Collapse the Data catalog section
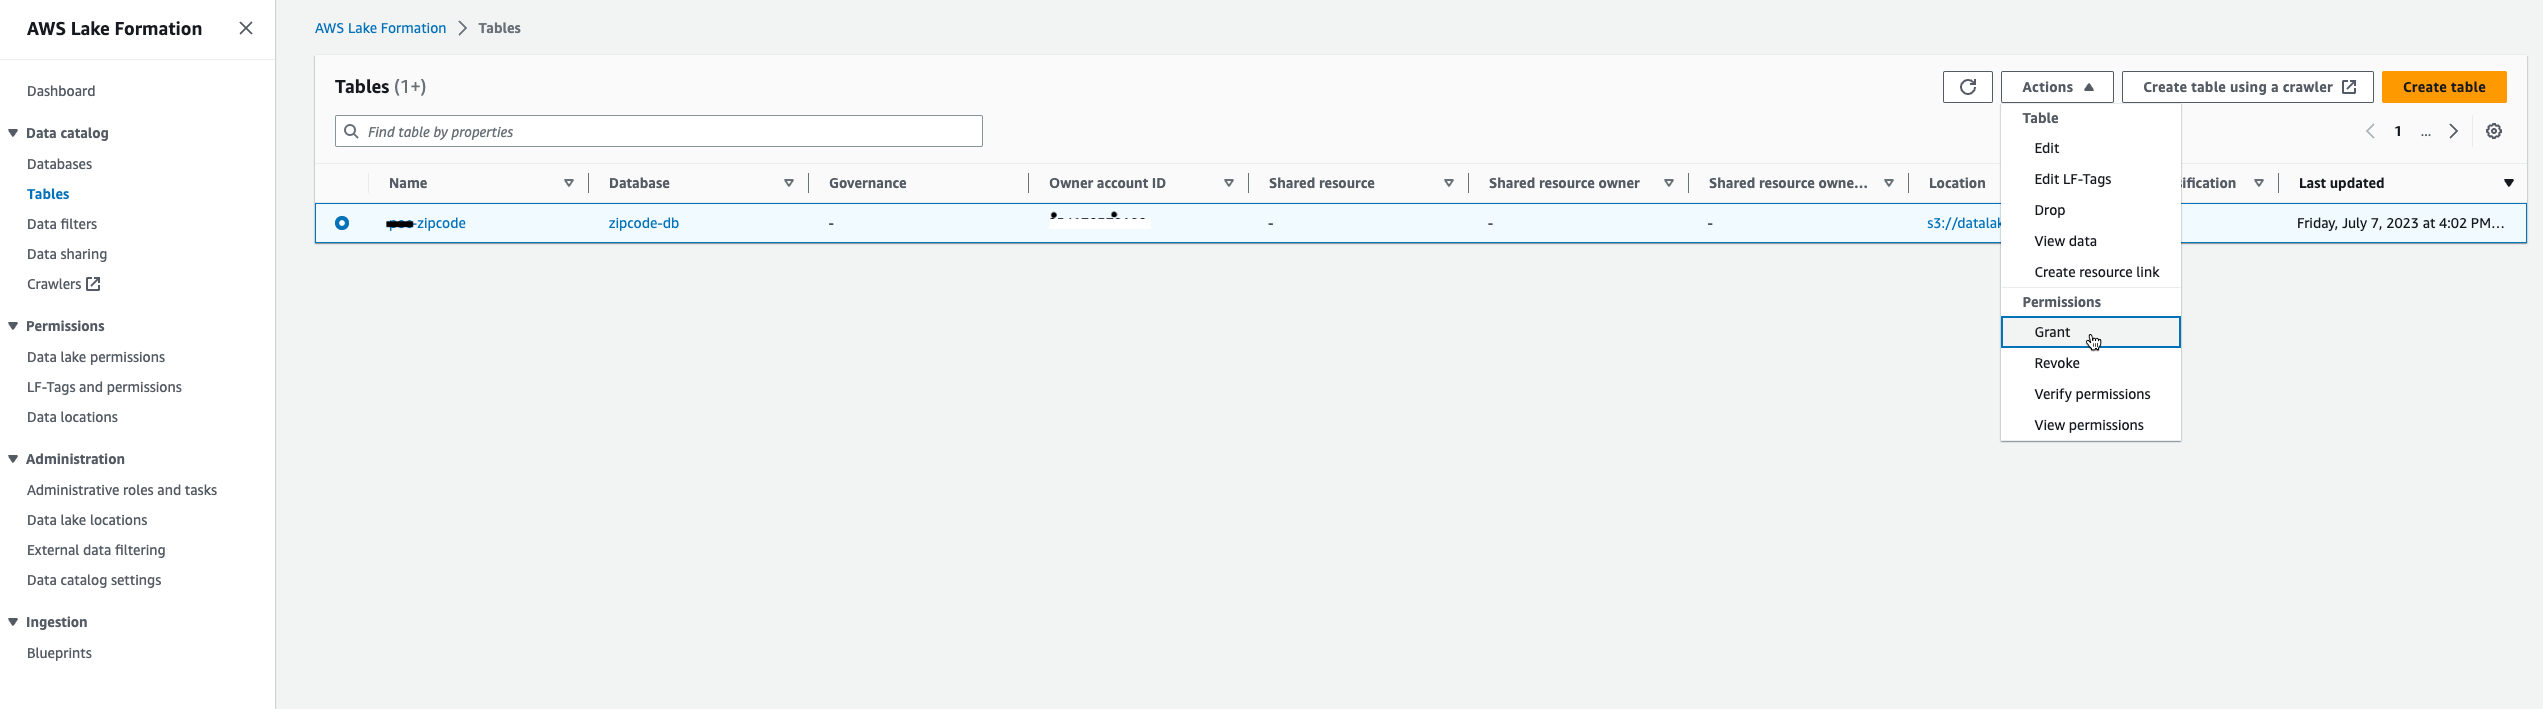Screen dimensions: 2543x709 [x=13, y=133]
